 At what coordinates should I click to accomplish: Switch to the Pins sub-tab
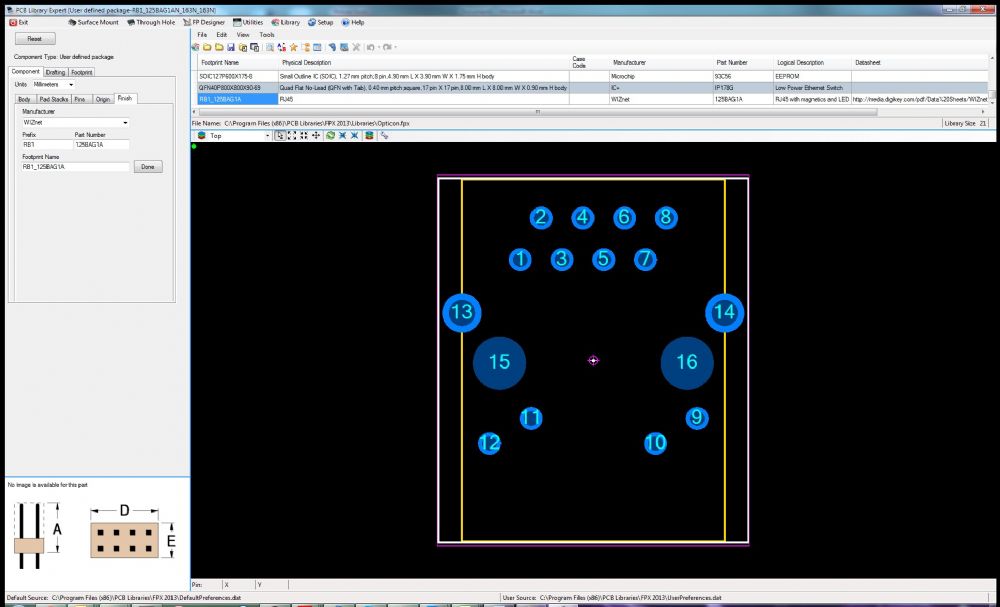(x=80, y=99)
